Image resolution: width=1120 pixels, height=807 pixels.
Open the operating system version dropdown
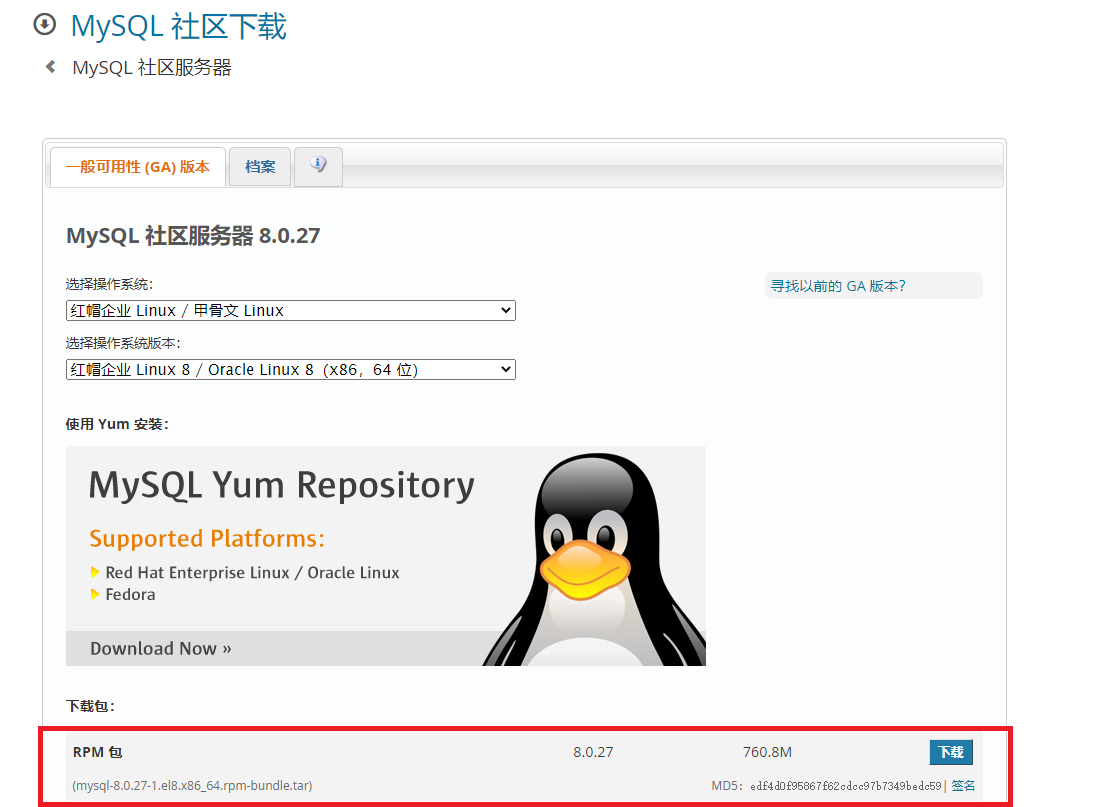pyautogui.click(x=290, y=369)
